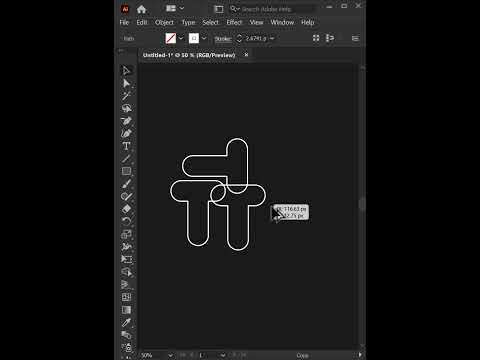Open the Object menu
The image size is (480, 360).
[164, 22]
